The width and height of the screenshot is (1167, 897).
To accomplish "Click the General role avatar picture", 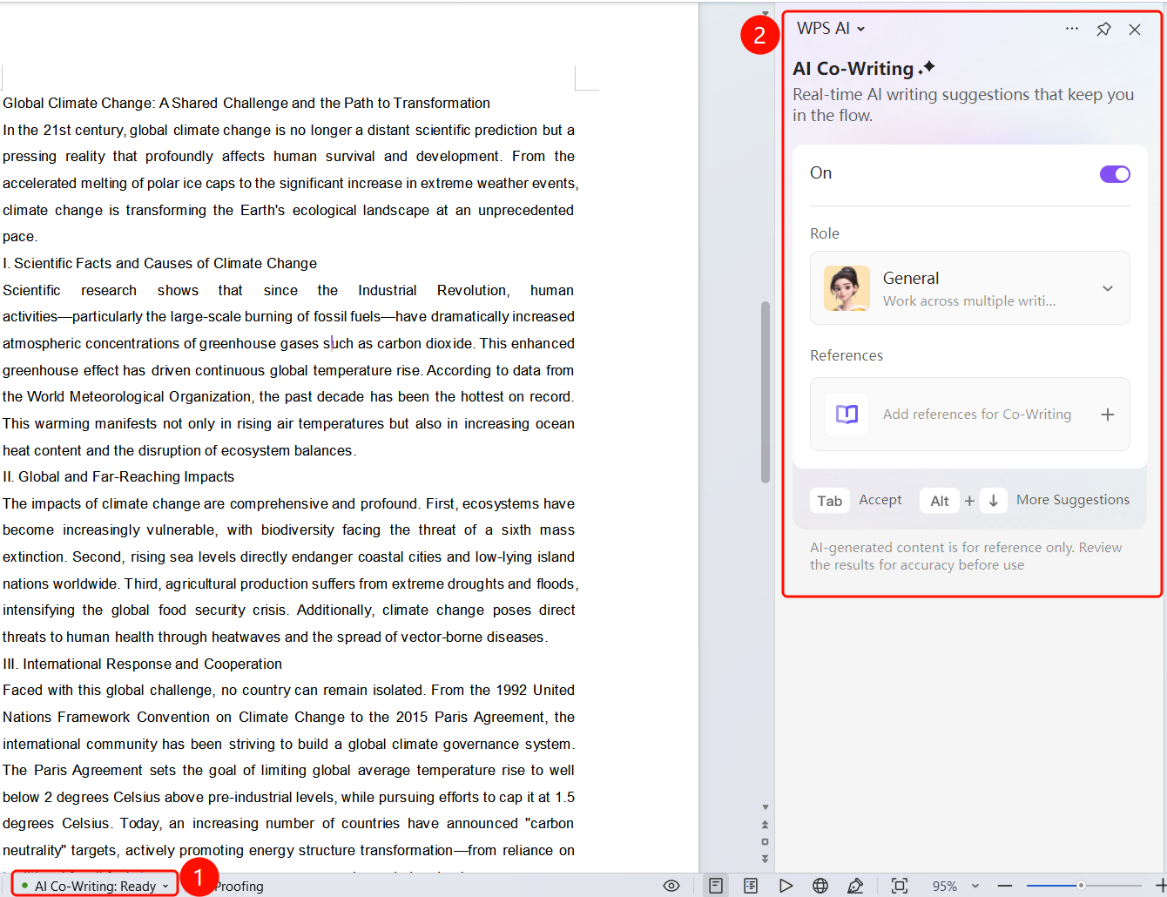I will click(846, 288).
